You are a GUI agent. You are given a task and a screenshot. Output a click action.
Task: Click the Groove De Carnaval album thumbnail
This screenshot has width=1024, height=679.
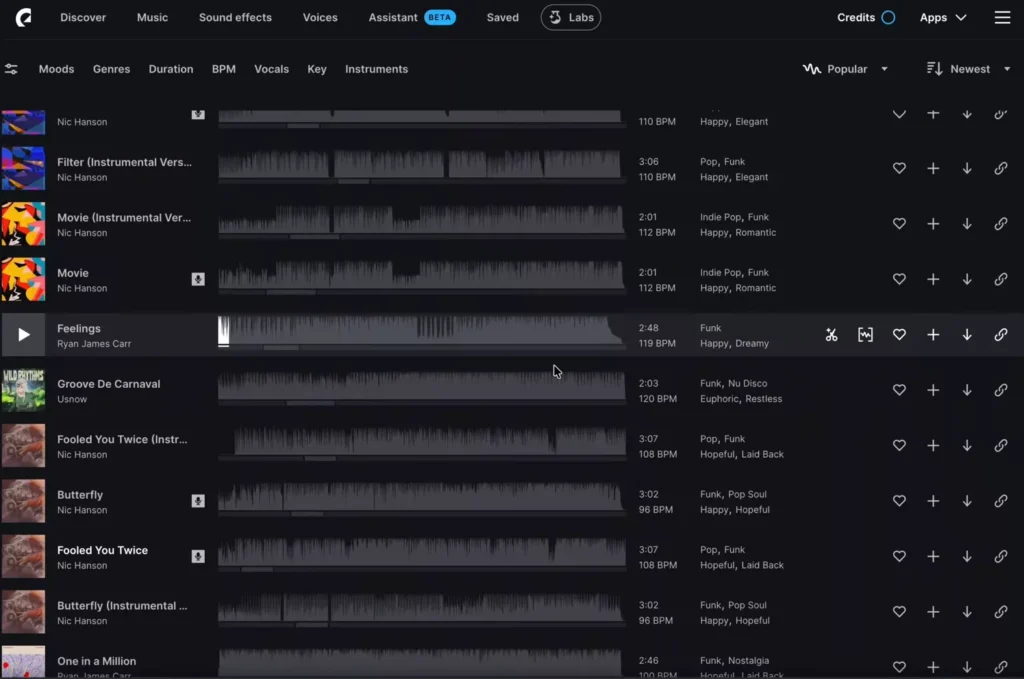click(24, 390)
